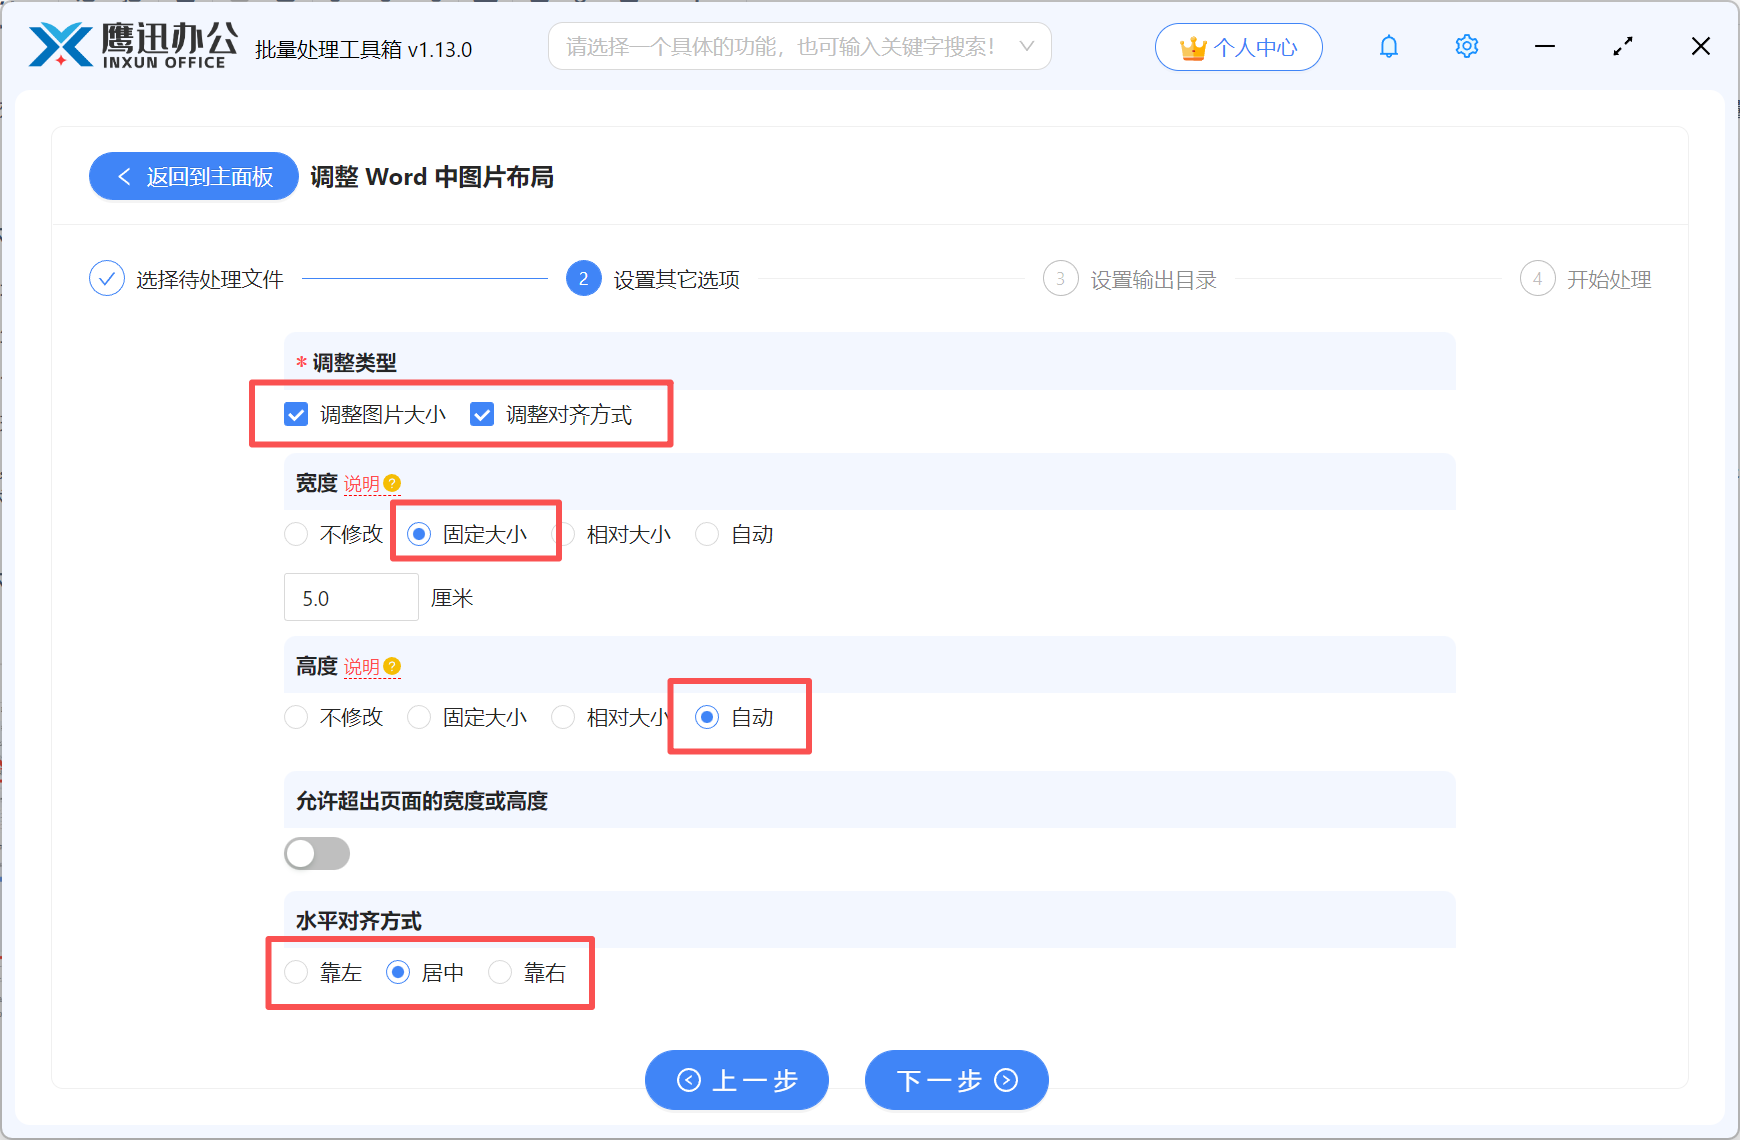1740x1140 pixels.
Task: Open the 宽度 help question mark icon
Action: click(x=392, y=482)
